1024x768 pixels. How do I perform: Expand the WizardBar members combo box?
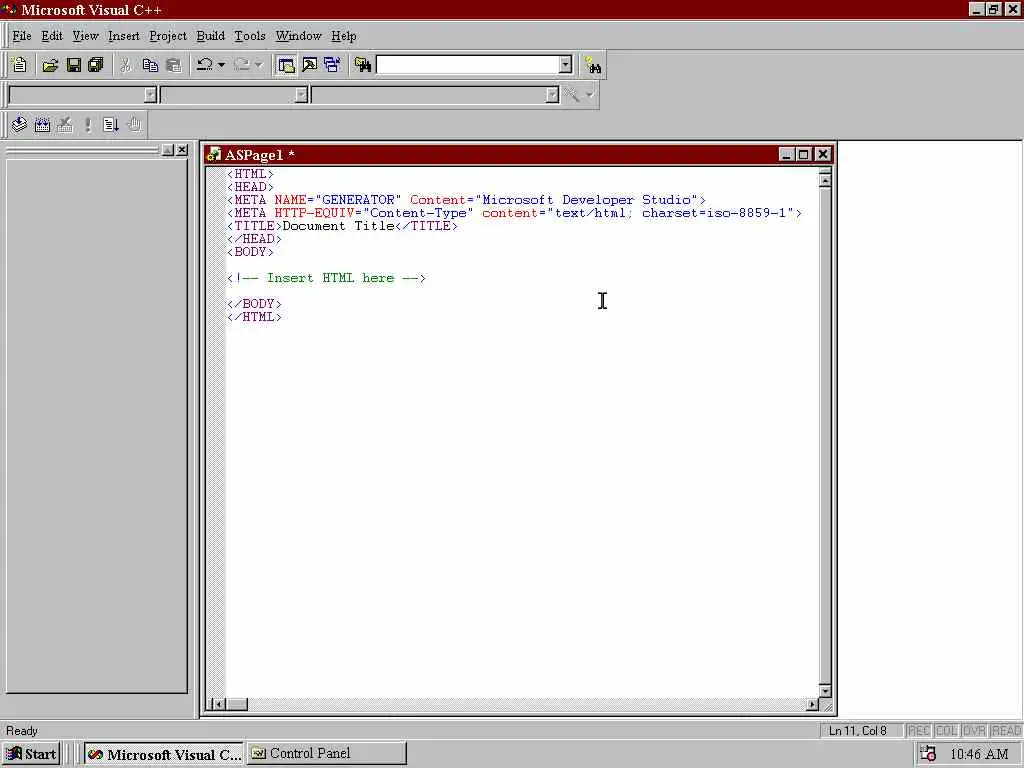click(x=552, y=95)
